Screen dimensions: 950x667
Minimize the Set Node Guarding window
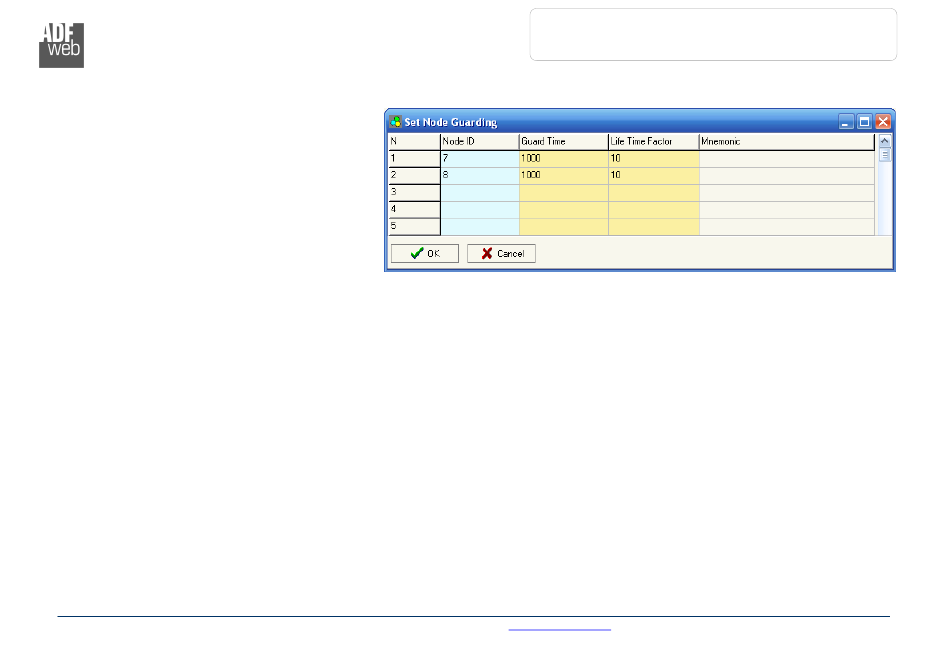pos(846,122)
